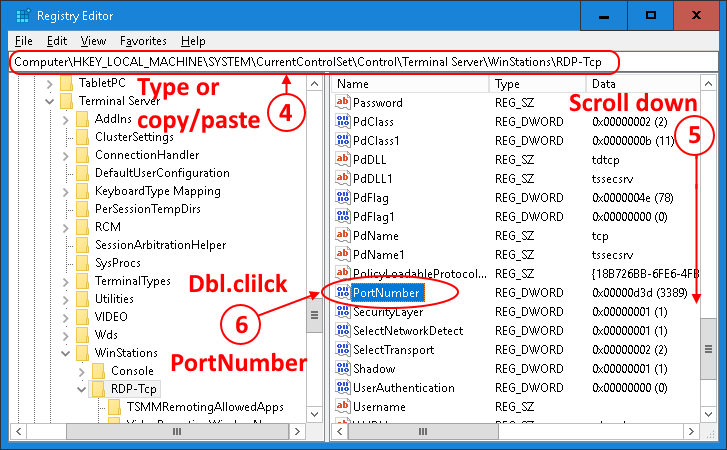This screenshot has height=450, width=727.
Task: Click the PdDLL1 string value icon
Action: tap(343, 178)
